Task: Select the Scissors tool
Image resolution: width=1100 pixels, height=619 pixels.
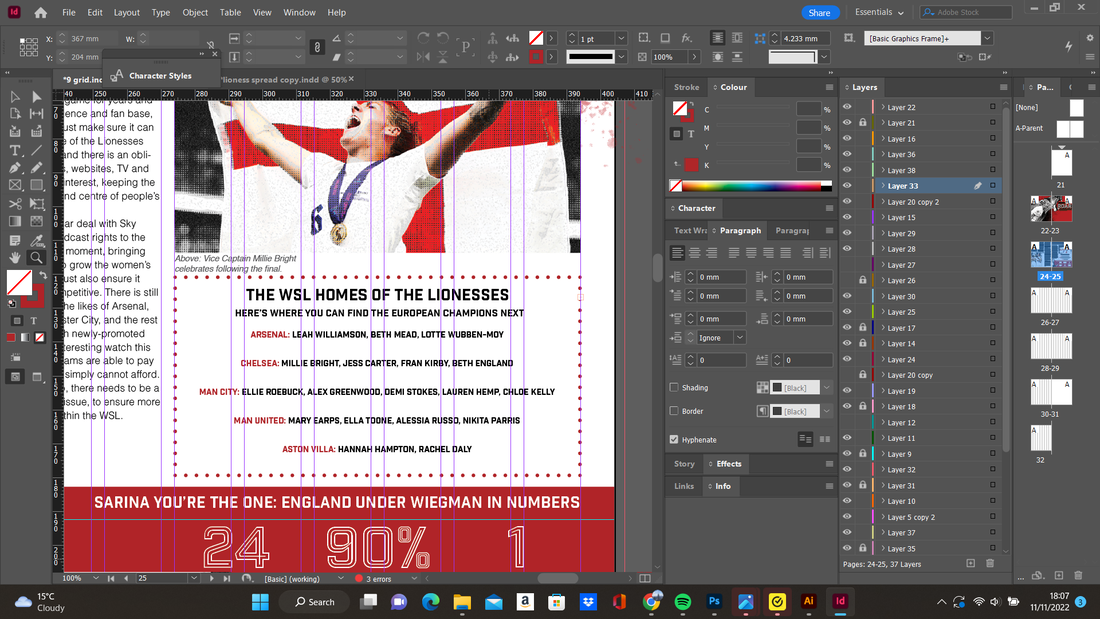Action: click(15, 204)
